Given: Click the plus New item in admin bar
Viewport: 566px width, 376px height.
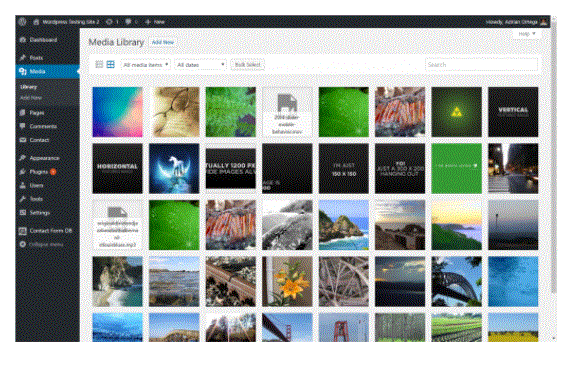Looking at the screenshot, I should coord(155,22).
